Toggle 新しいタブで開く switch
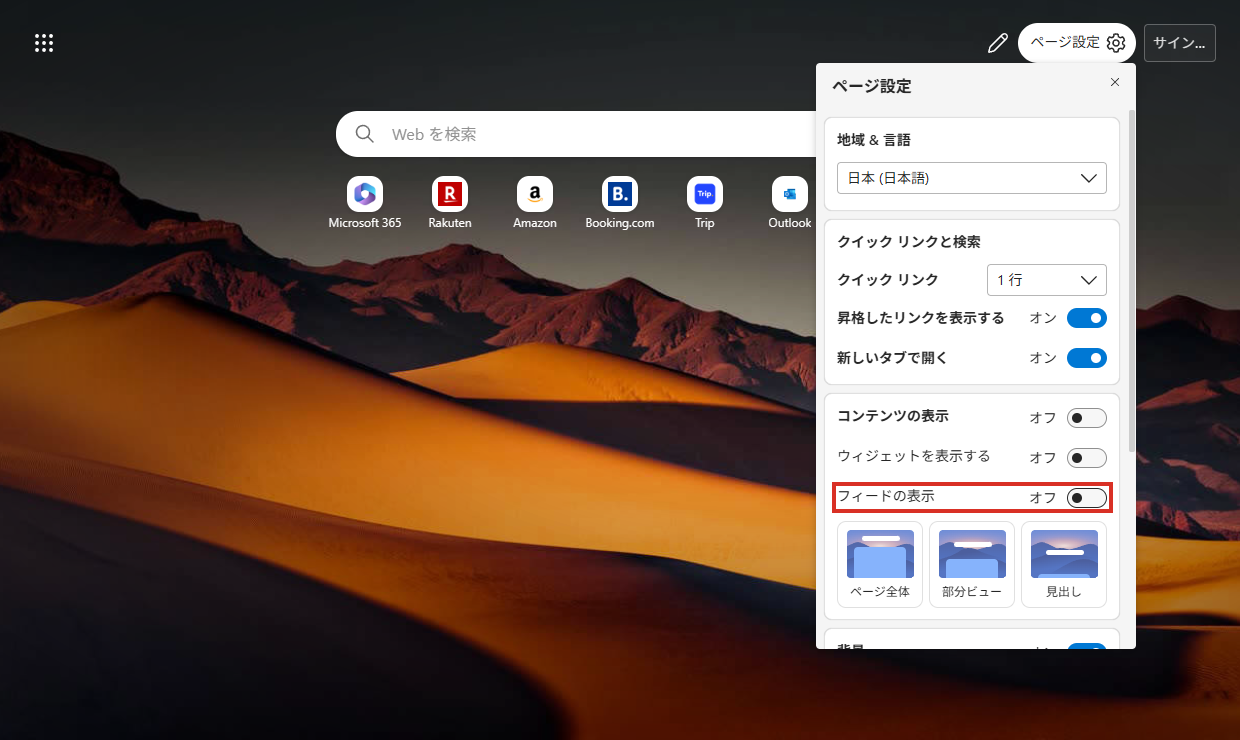This screenshot has width=1240, height=740. [1087, 358]
